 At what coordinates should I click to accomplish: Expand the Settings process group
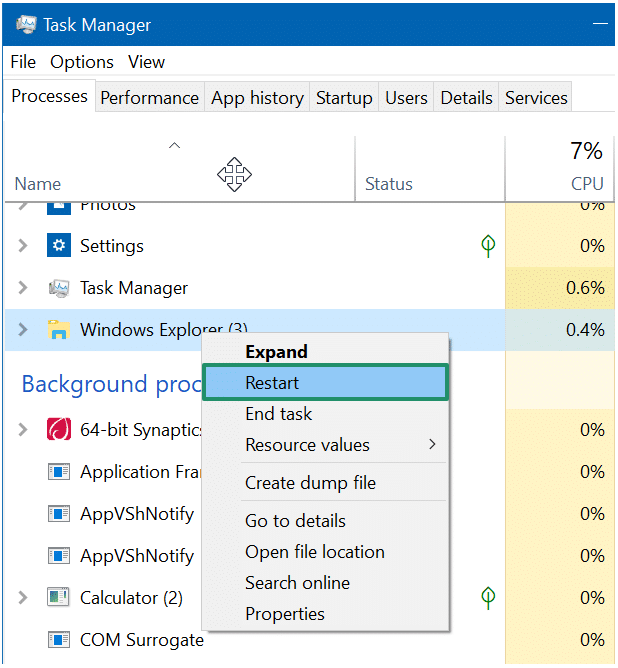coord(23,245)
